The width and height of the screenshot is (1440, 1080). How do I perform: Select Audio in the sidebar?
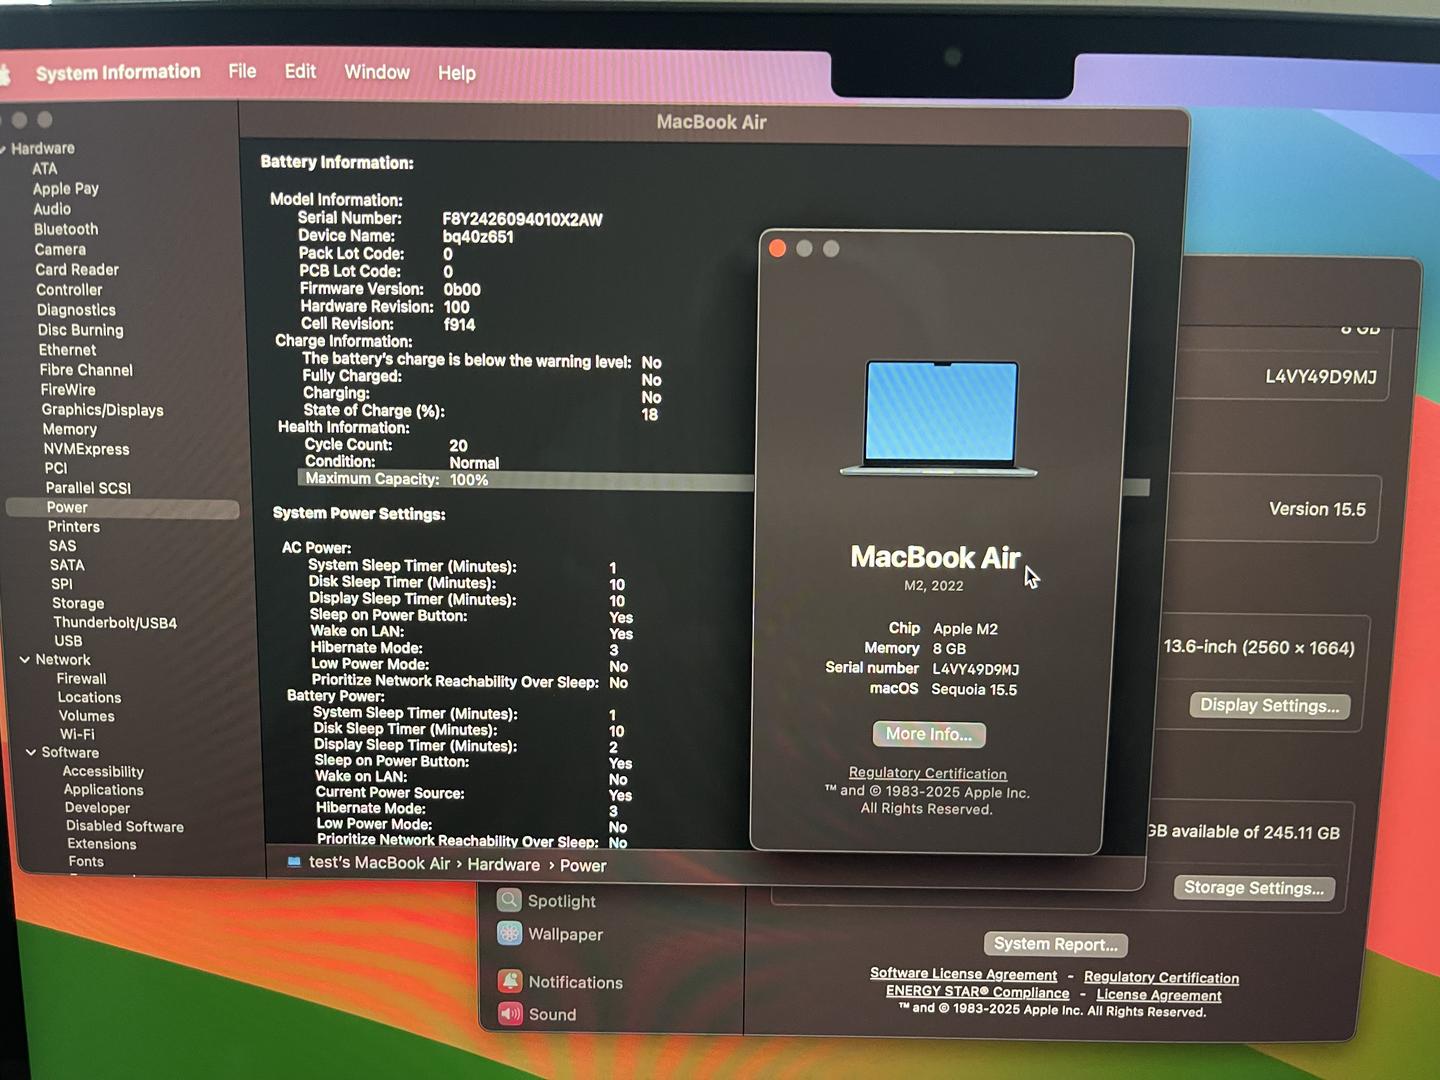tap(52, 209)
